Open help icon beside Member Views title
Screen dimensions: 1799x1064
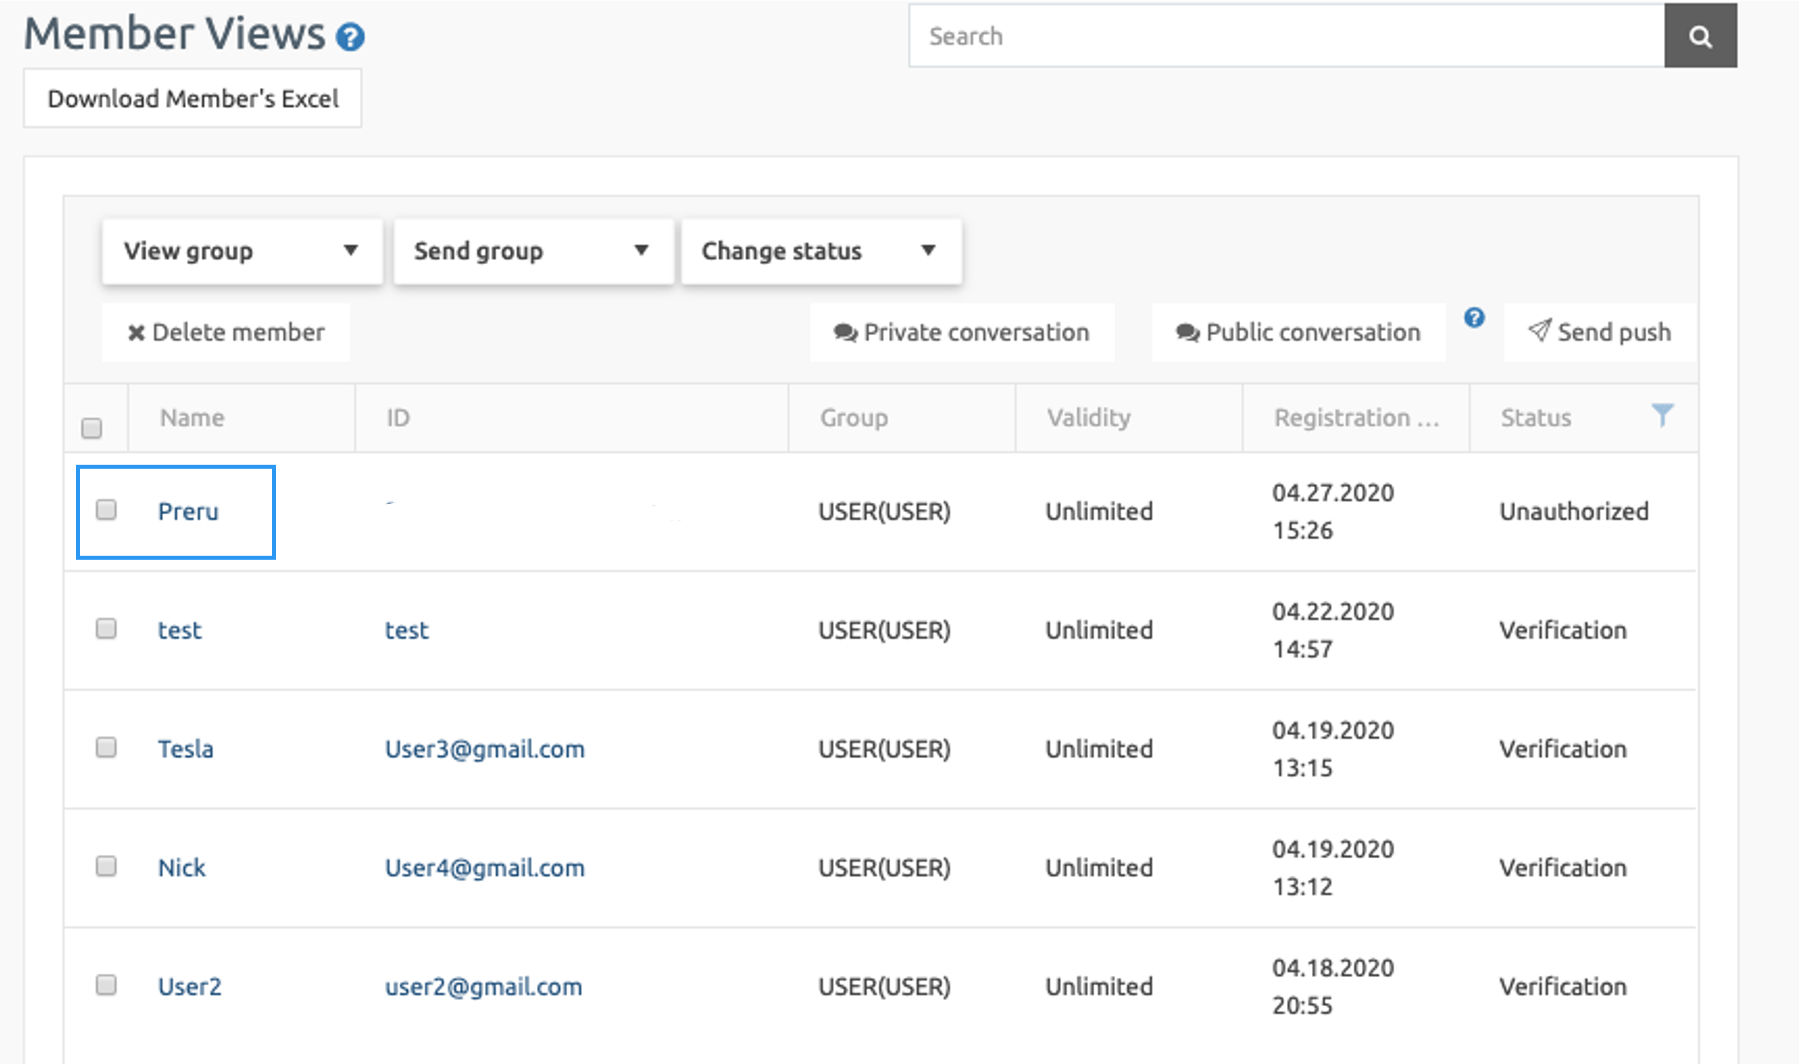coord(350,38)
